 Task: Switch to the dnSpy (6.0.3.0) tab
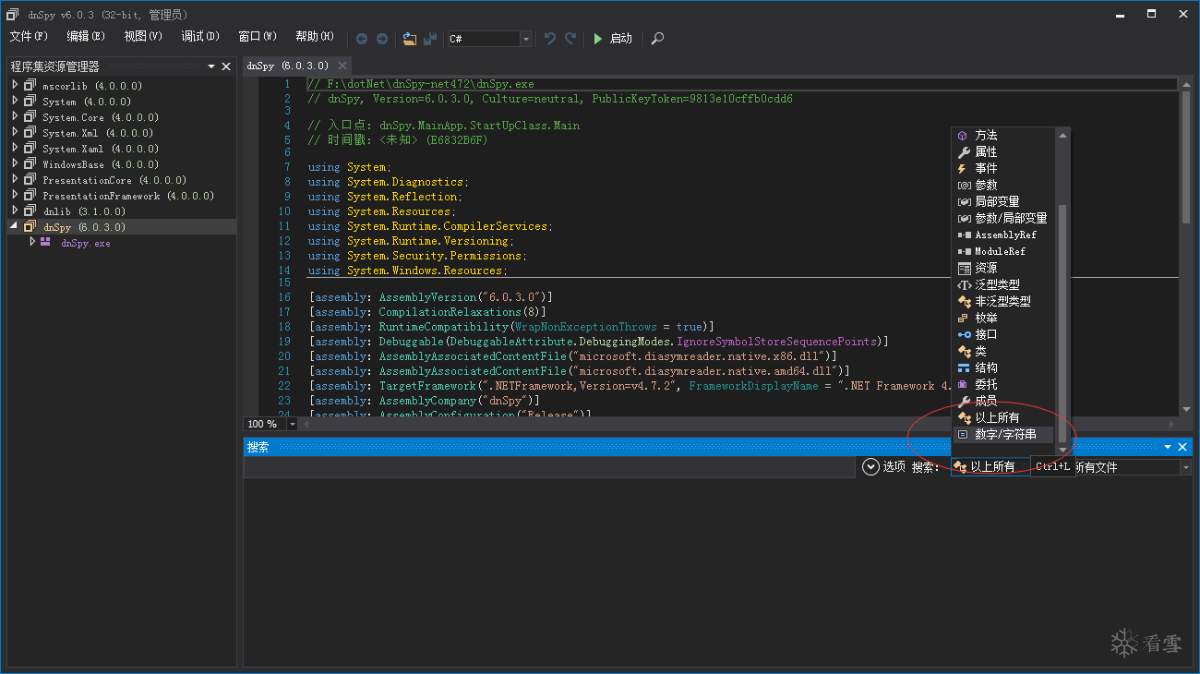click(x=286, y=66)
